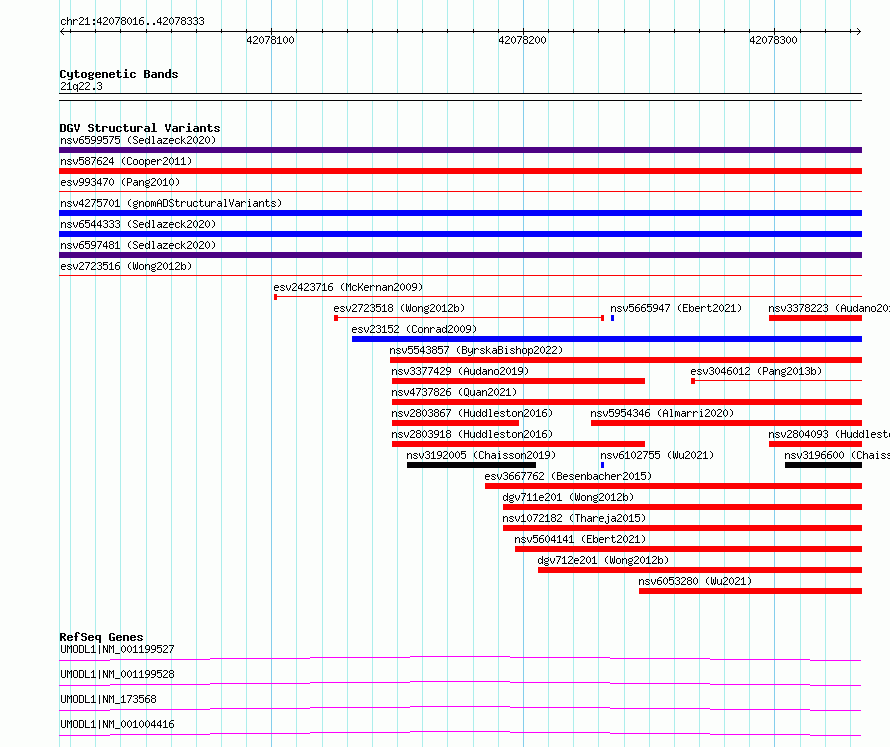Open nsv4275701 (gnomADStructuralVariants) label
The width and height of the screenshot is (890, 747).
pyautogui.click(x=171, y=203)
